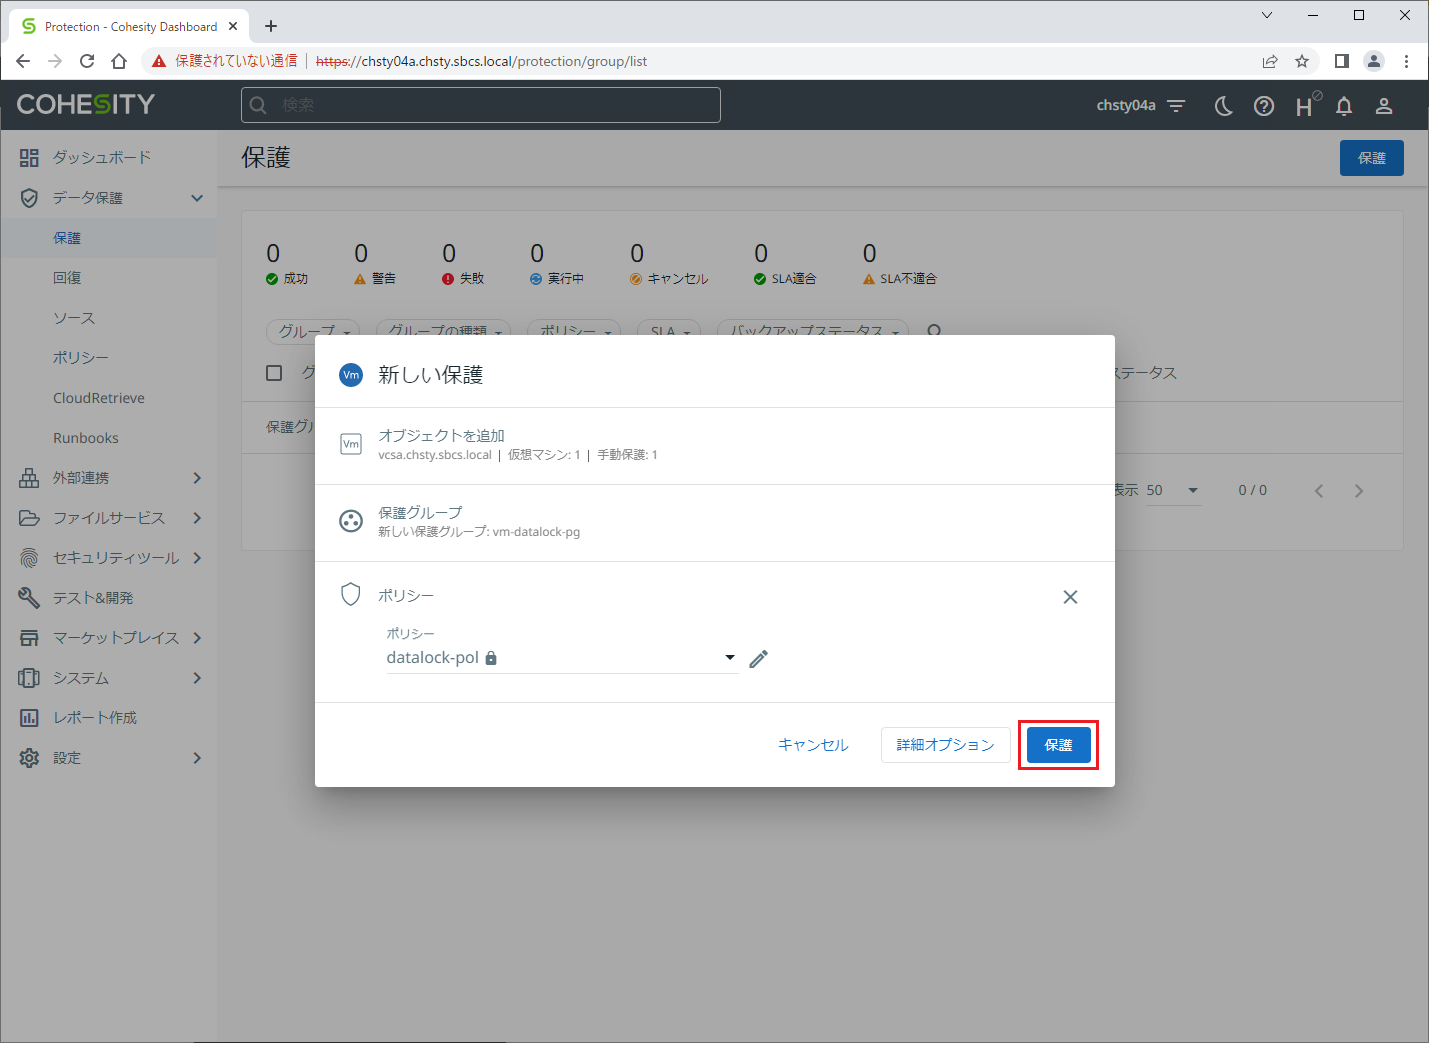
Task: Open the user account icon
Action: (1384, 106)
